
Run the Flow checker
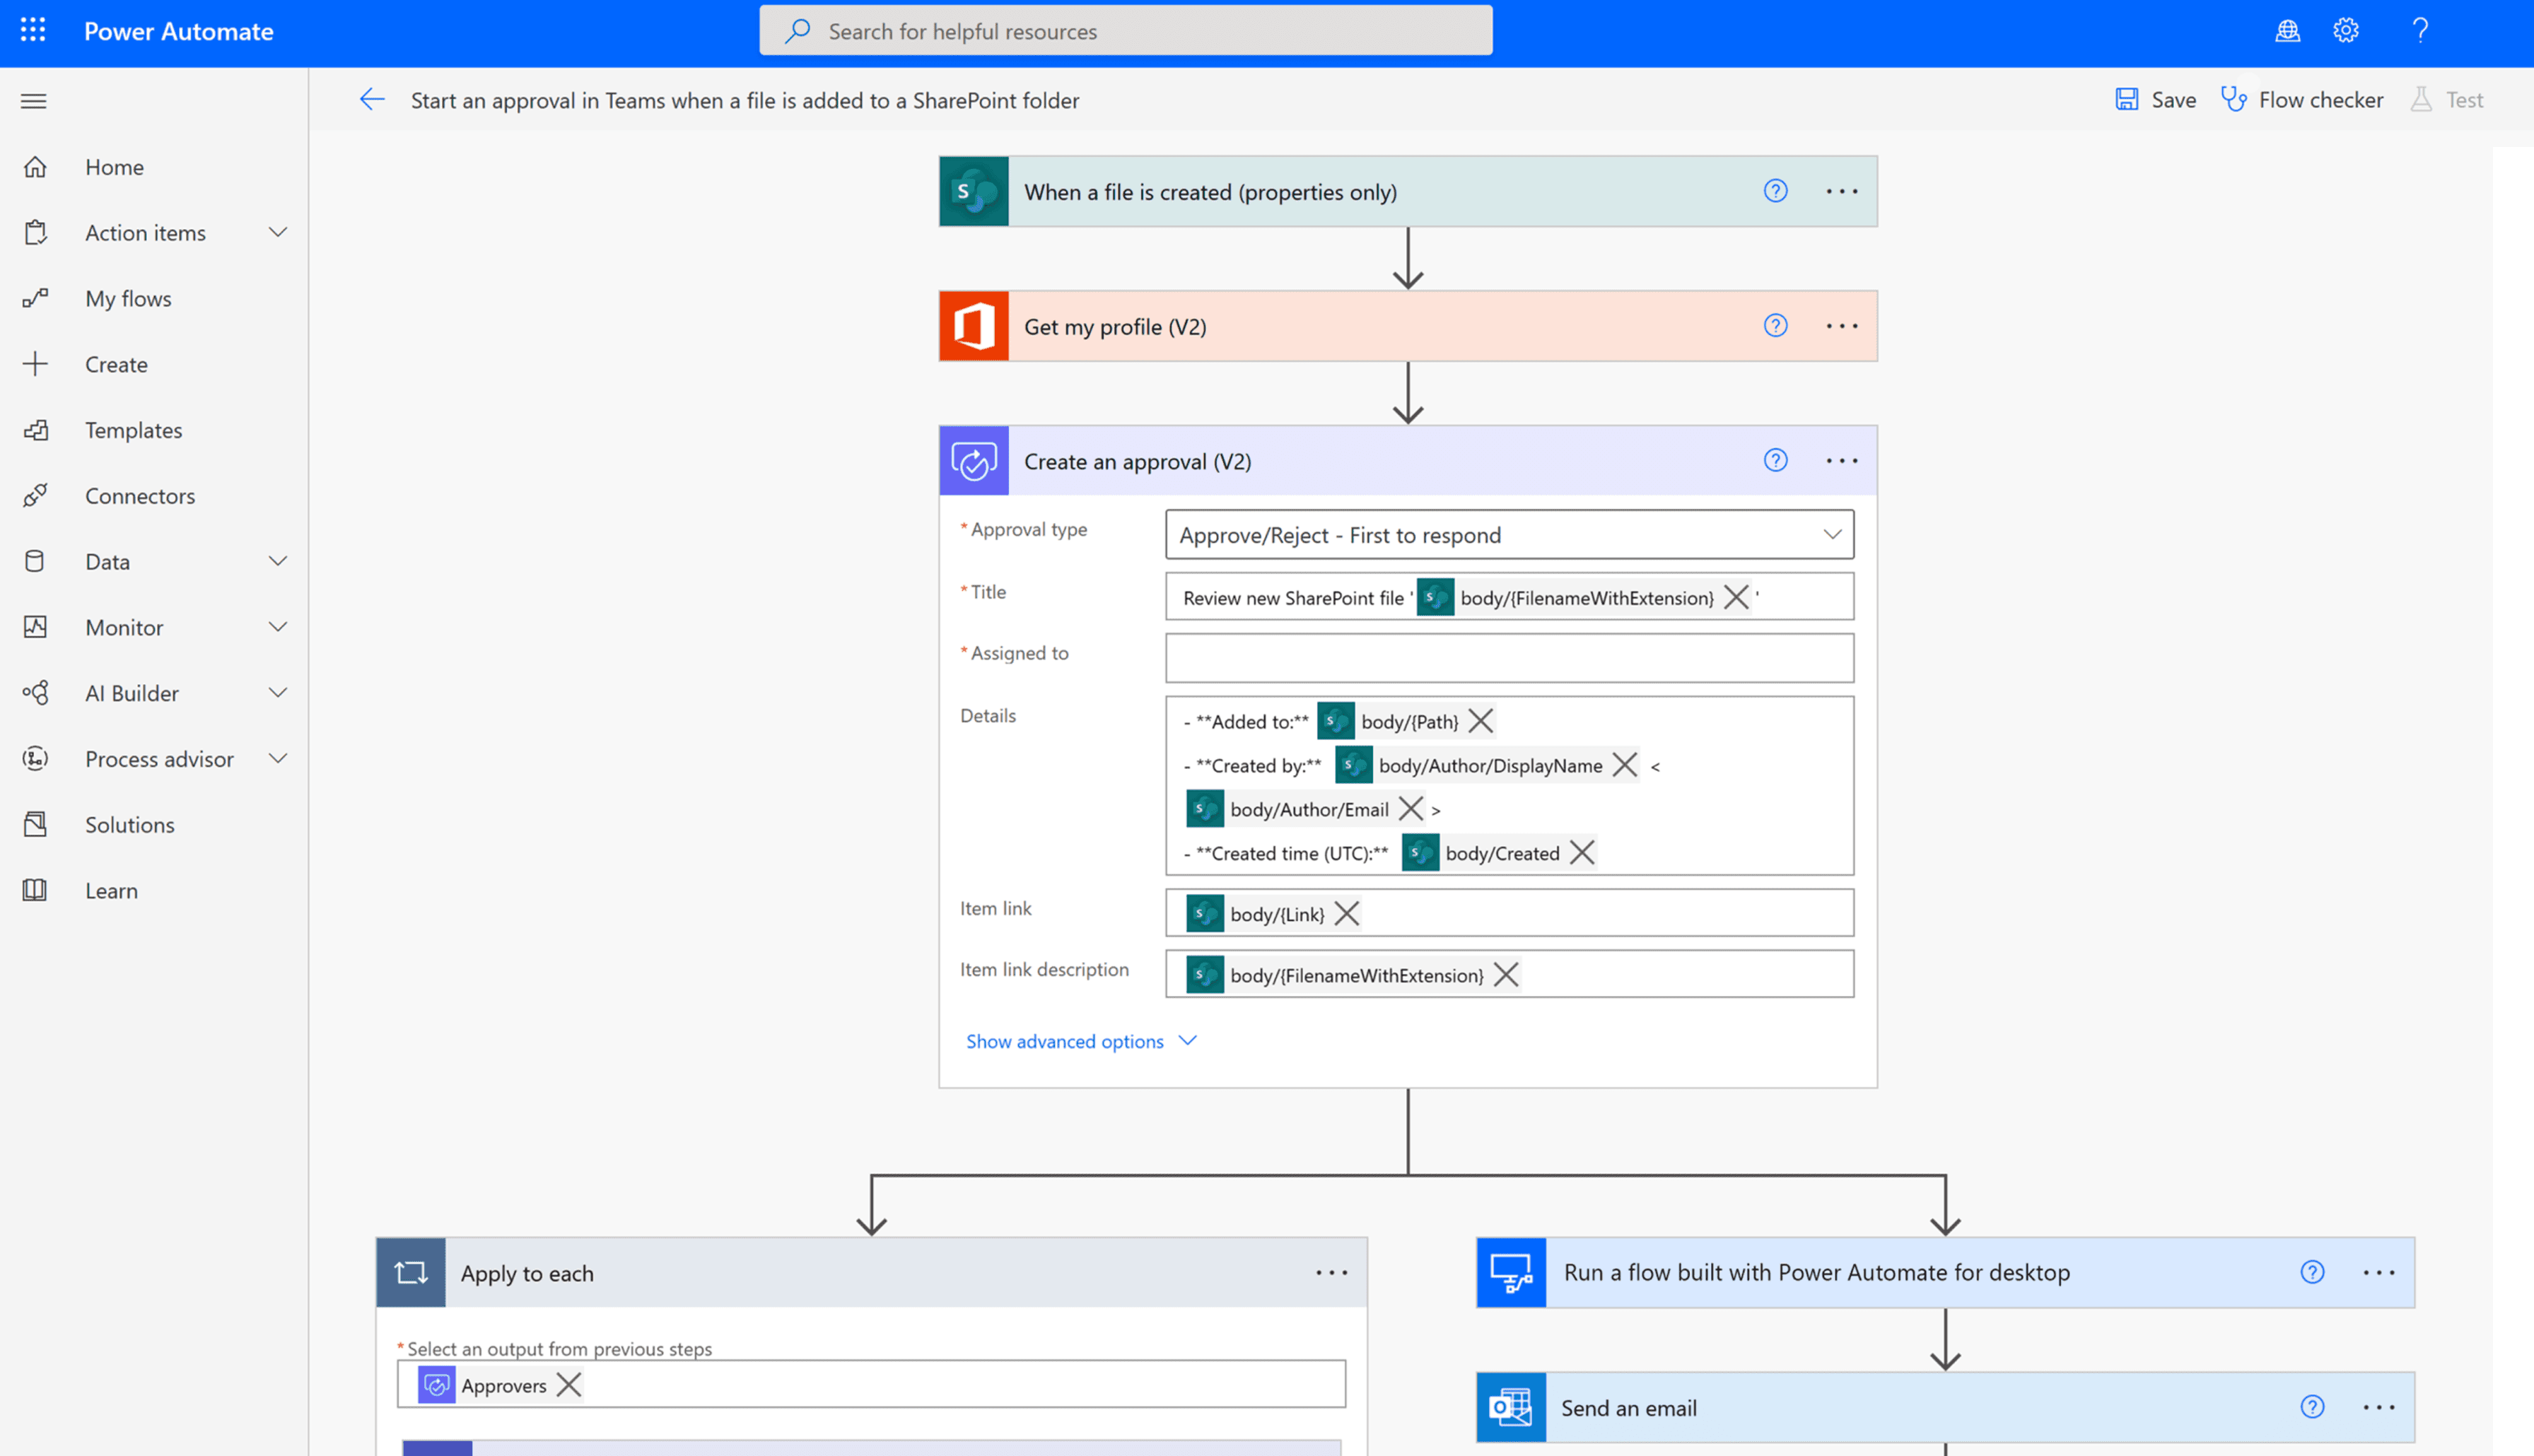(x=2302, y=100)
